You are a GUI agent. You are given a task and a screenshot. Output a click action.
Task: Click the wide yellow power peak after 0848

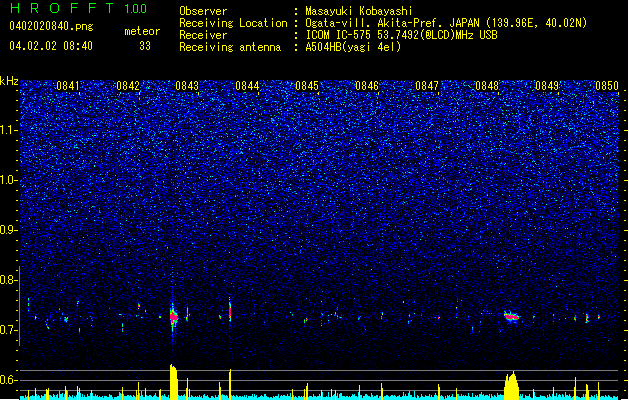click(511, 386)
